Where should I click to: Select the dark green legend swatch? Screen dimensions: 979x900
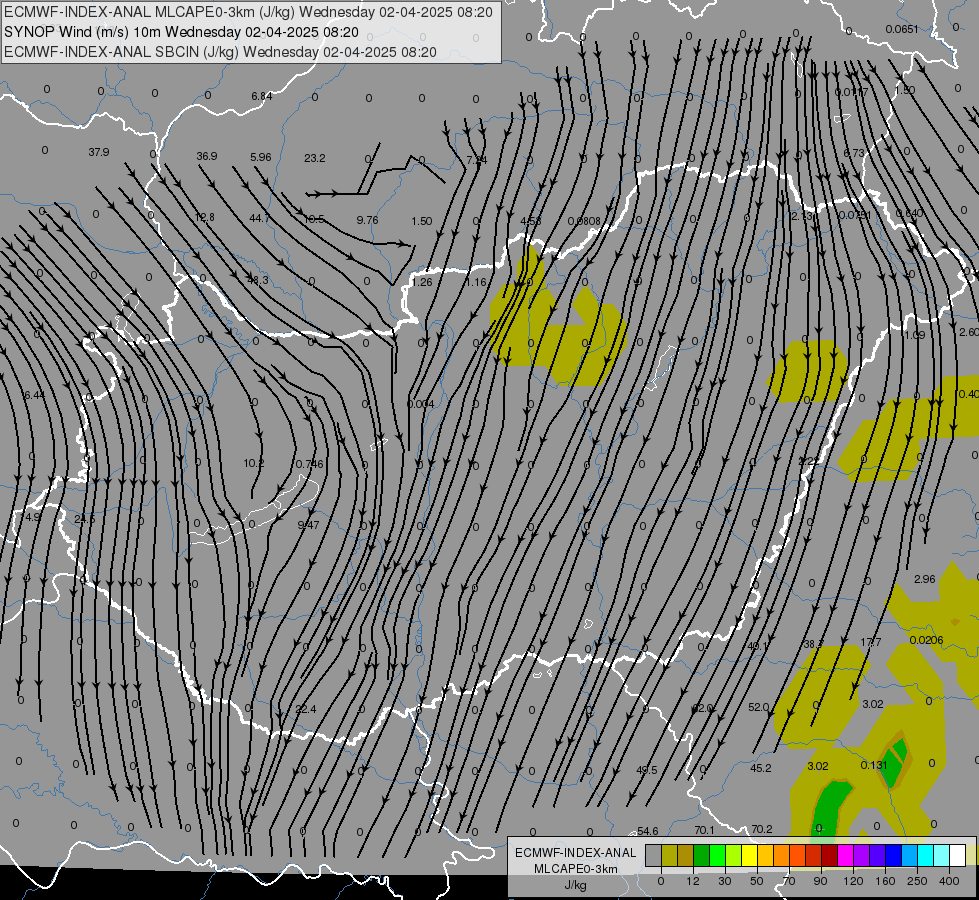[x=702, y=855]
